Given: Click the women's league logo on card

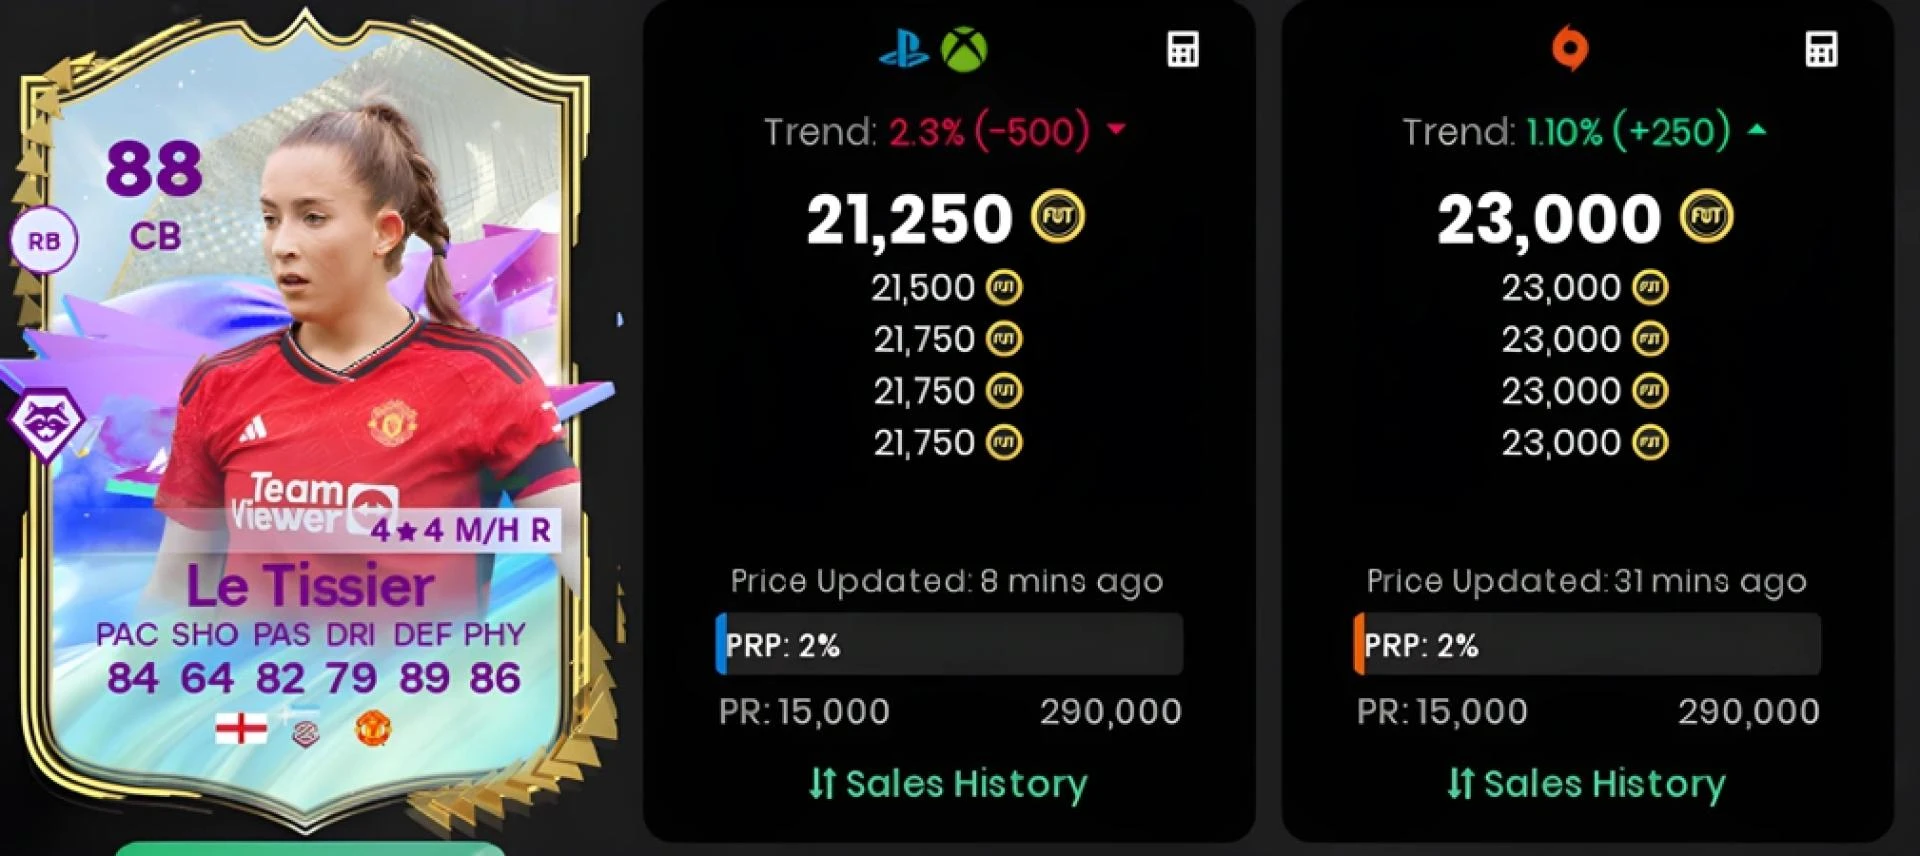Looking at the screenshot, I should (x=306, y=731).
